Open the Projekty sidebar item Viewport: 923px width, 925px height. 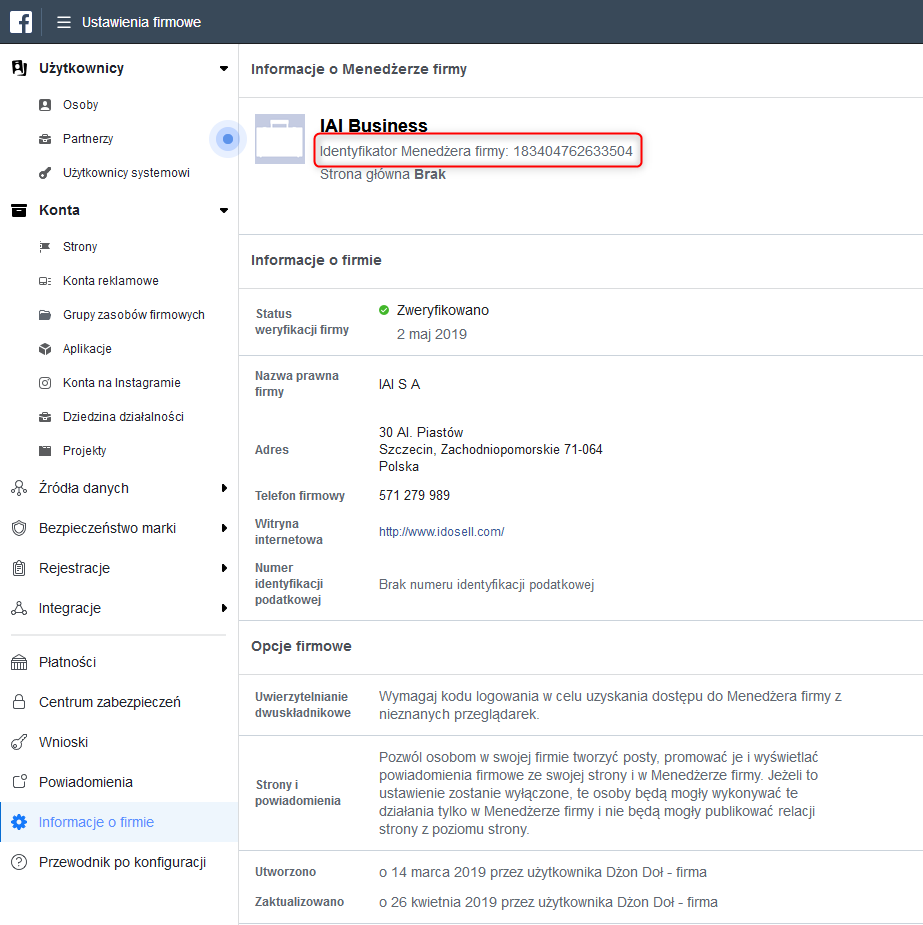[x=84, y=451]
